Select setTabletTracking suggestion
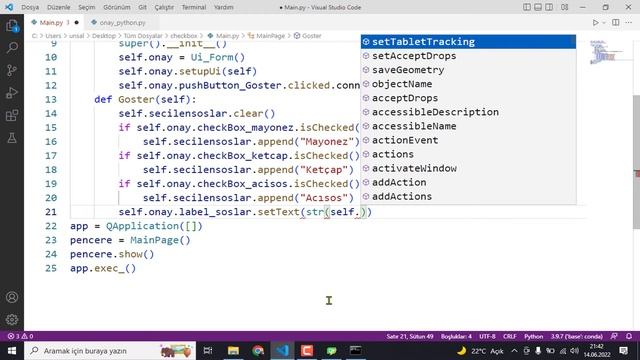 pyautogui.click(x=468, y=42)
